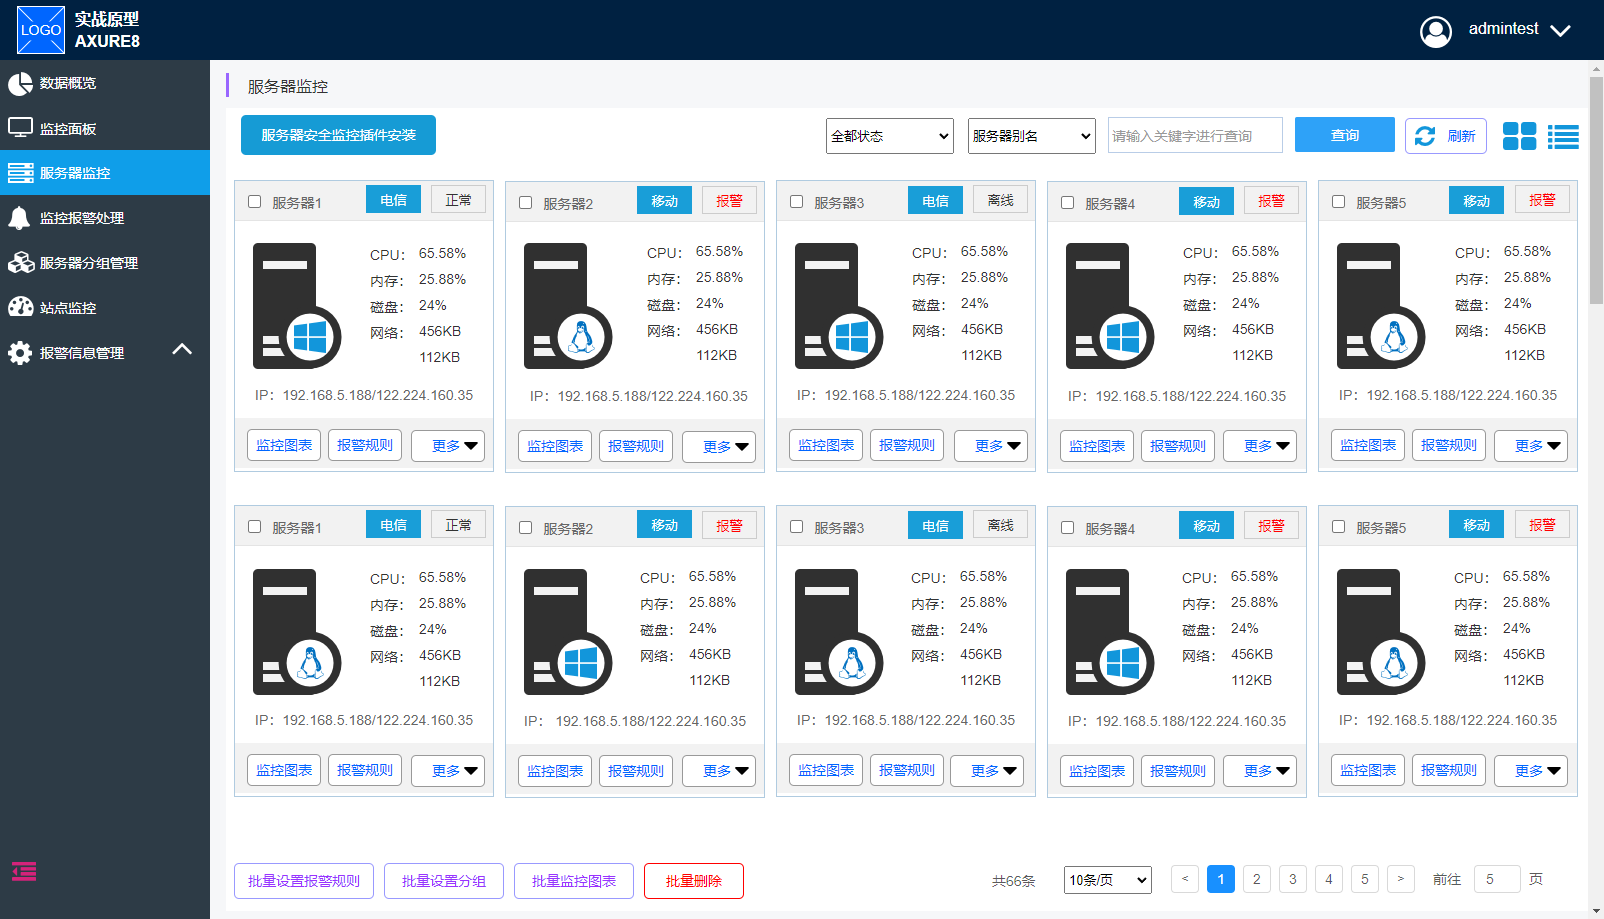Screen dimensions: 1604x919
Task: Check the first-row 服务器4 checkbox
Action: tap(1068, 203)
